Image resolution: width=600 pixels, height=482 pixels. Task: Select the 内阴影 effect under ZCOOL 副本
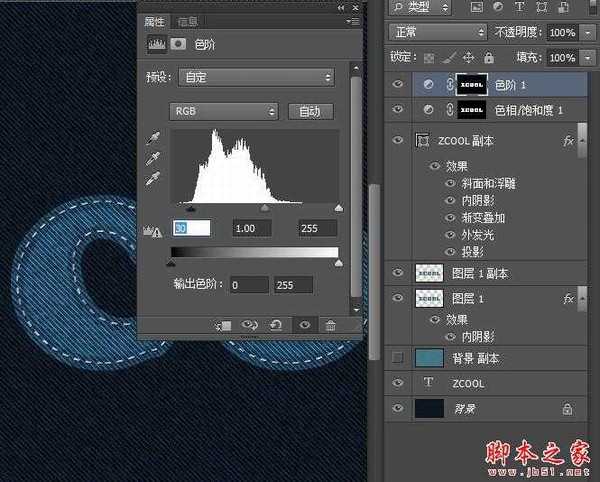(x=478, y=200)
